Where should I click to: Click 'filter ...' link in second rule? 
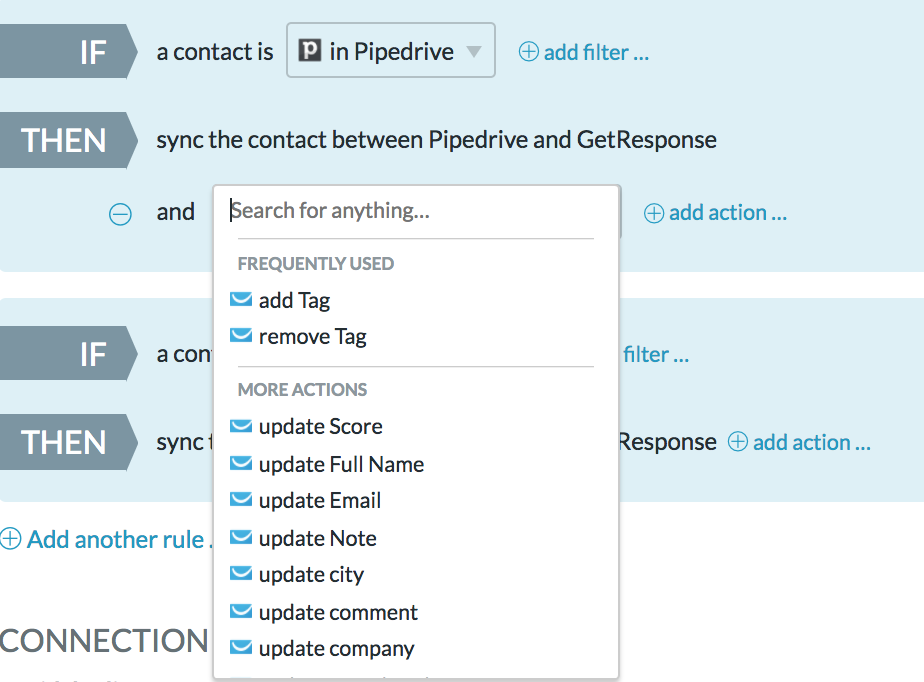[x=656, y=354]
